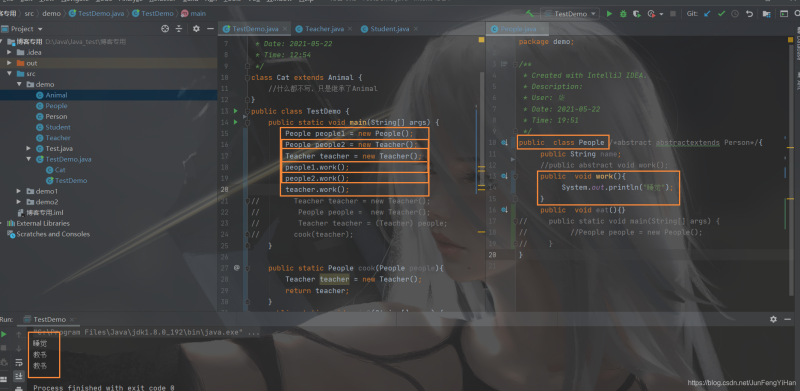Select the People class in Project tree

(56, 106)
